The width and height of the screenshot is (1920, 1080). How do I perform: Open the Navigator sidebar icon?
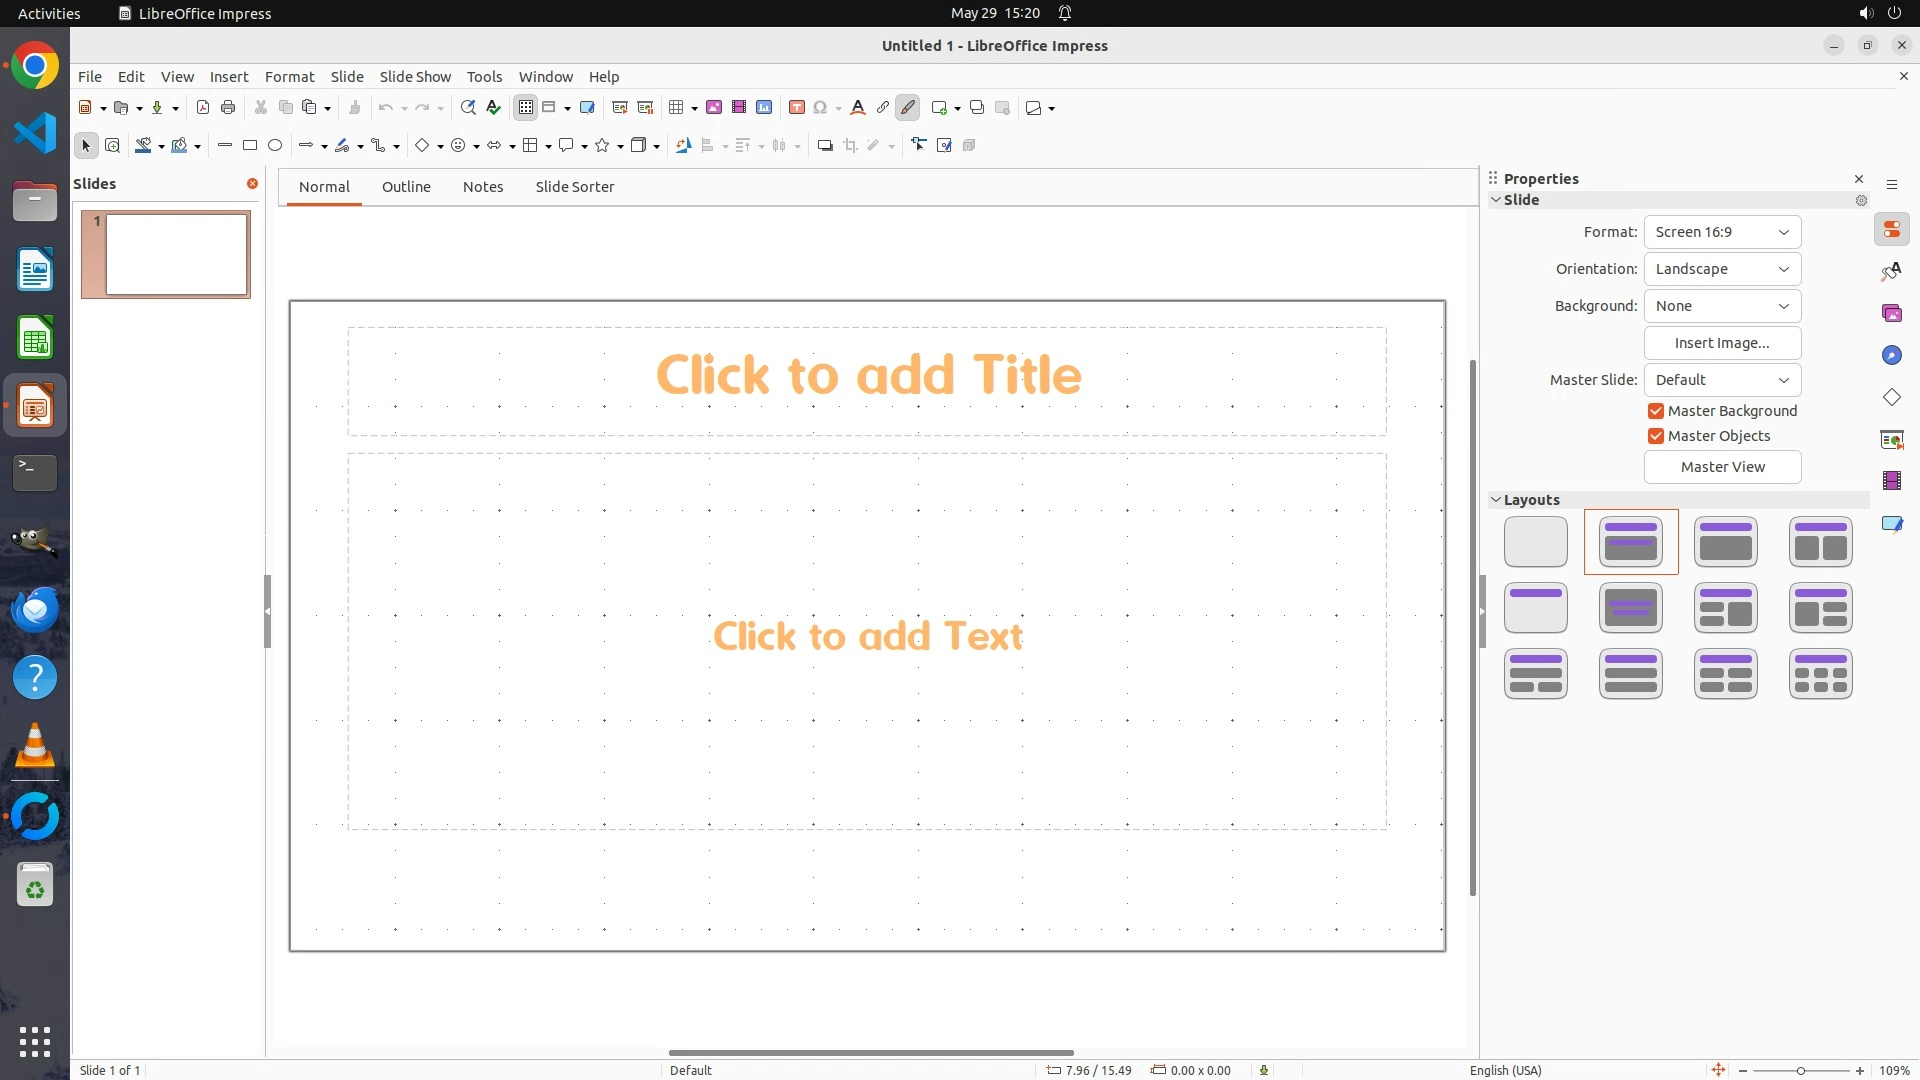pos(1891,356)
